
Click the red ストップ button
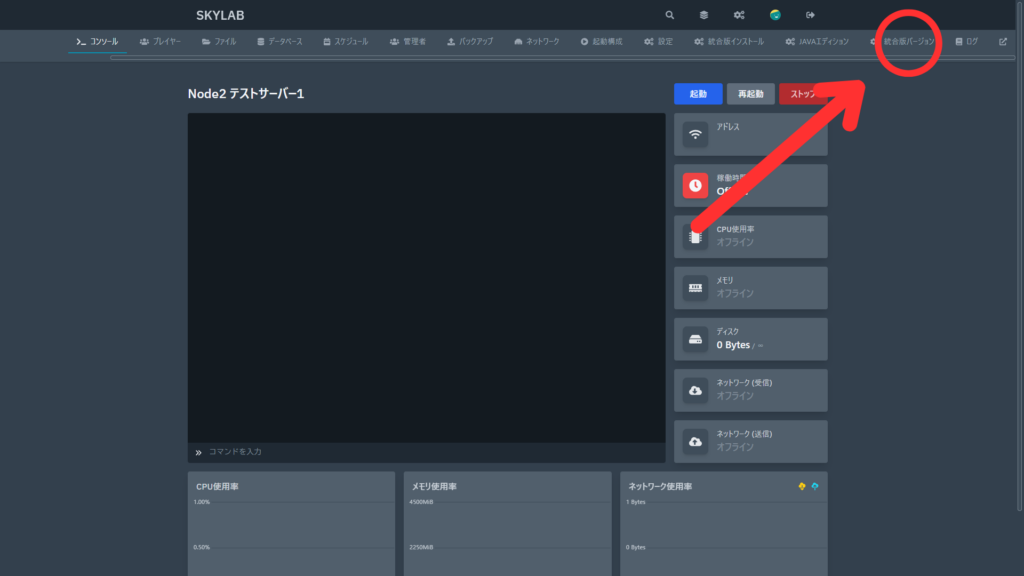coord(803,94)
